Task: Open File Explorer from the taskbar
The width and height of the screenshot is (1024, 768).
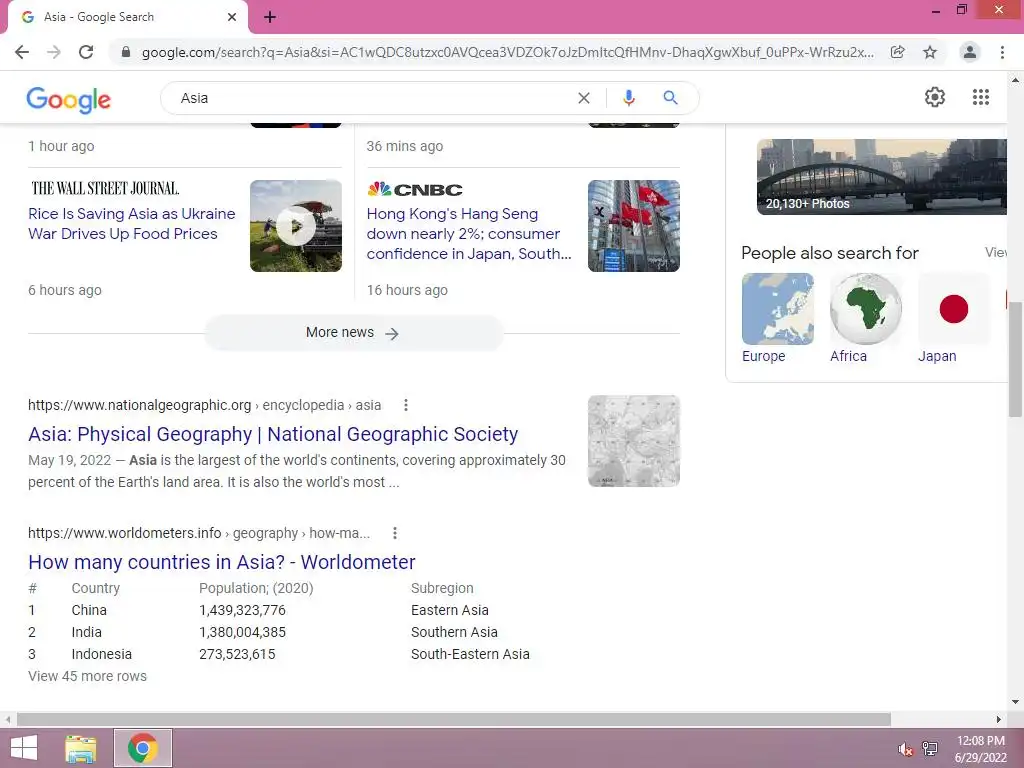Action: tap(80, 748)
